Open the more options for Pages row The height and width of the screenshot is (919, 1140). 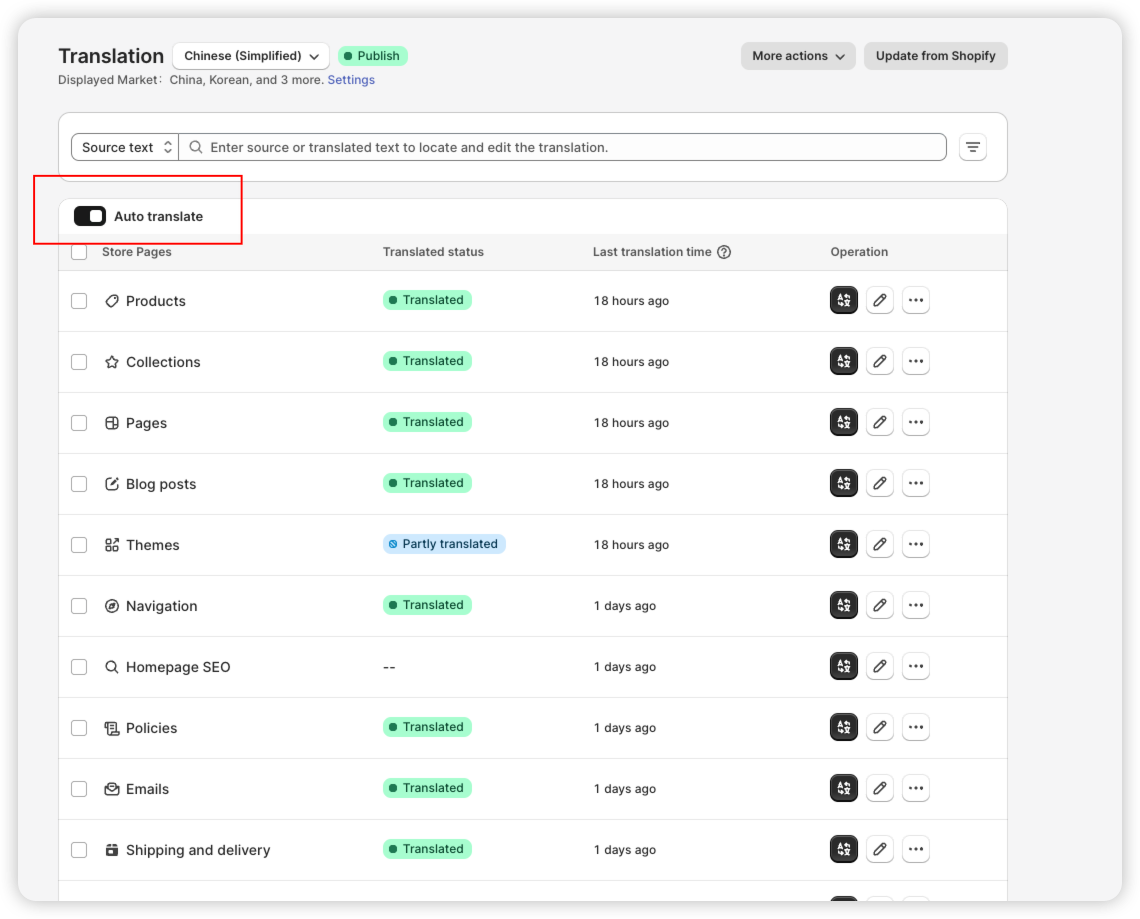coord(915,422)
